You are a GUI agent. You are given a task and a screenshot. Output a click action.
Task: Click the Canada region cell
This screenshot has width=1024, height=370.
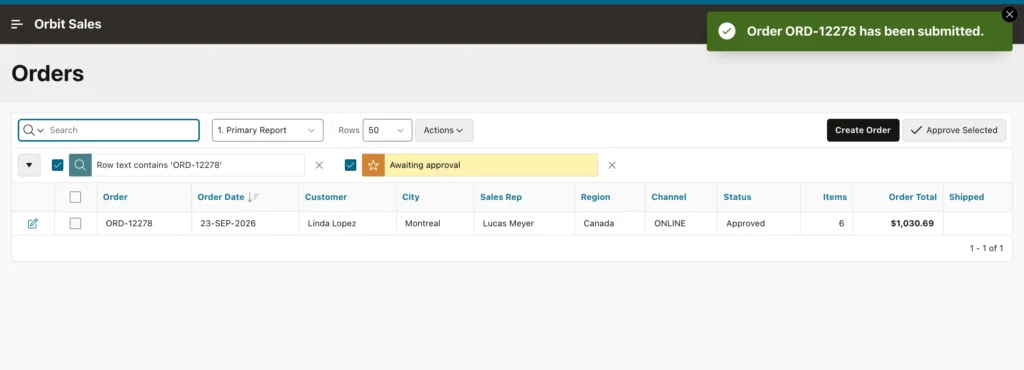[x=599, y=223]
